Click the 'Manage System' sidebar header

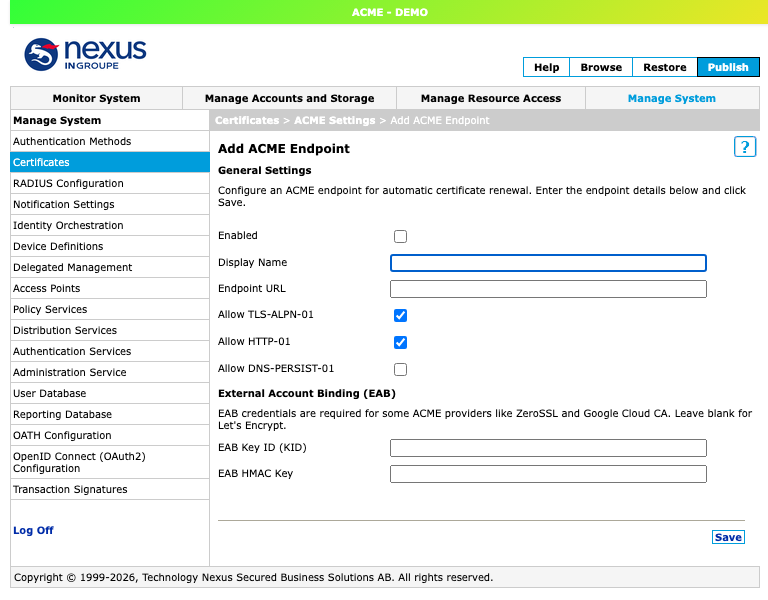[x=57, y=120]
